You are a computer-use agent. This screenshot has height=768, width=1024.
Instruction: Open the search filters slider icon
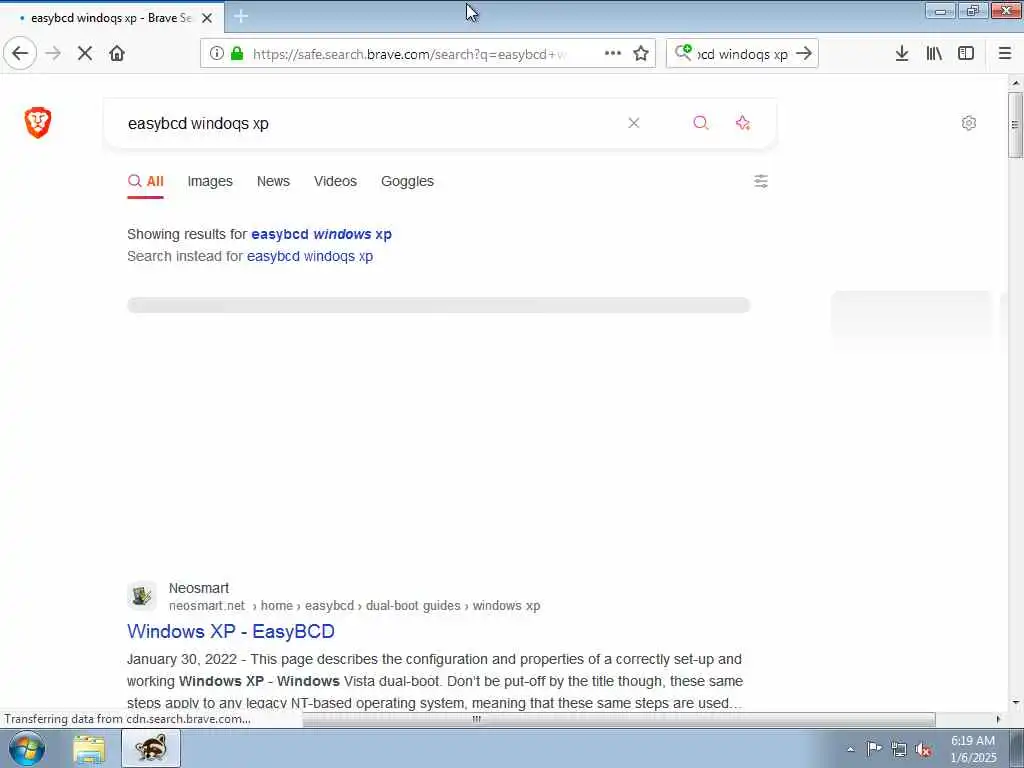pos(761,181)
